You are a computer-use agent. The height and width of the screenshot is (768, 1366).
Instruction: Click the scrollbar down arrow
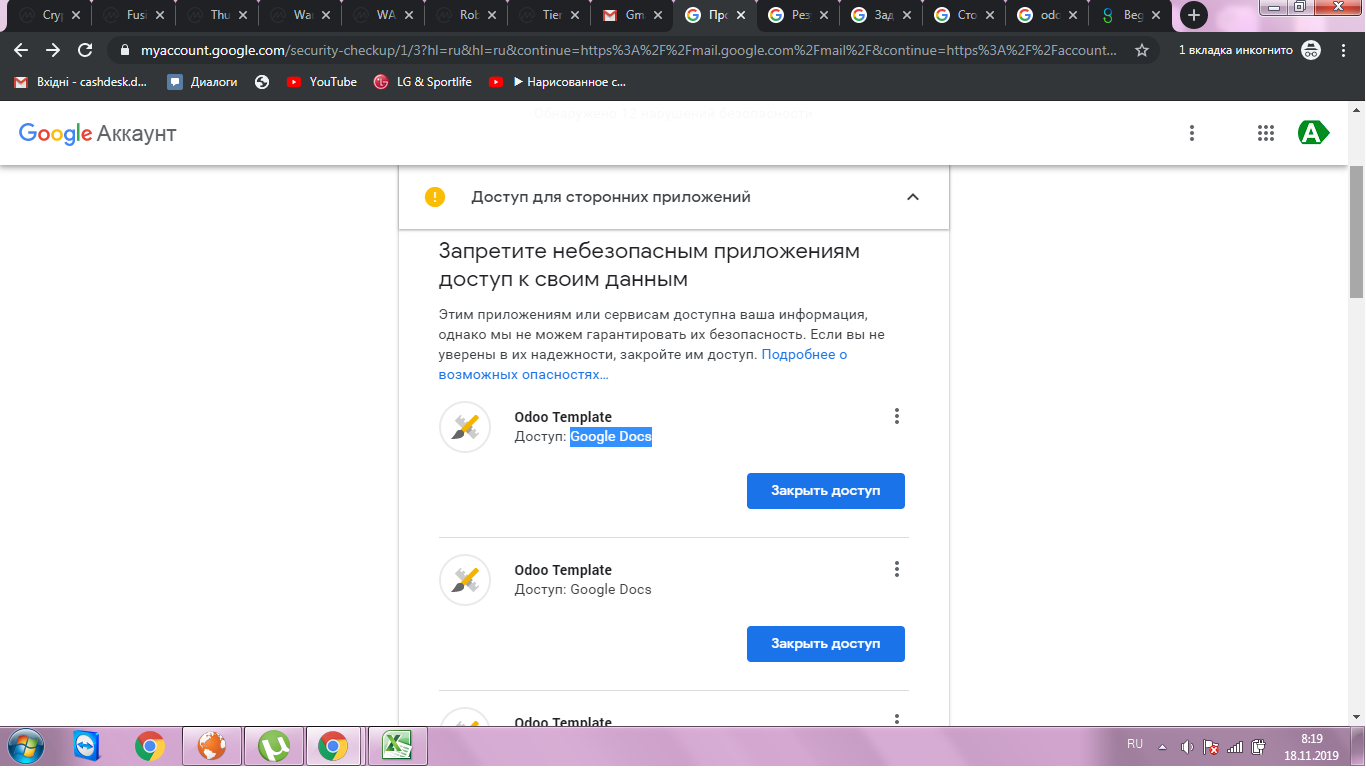click(x=1357, y=717)
